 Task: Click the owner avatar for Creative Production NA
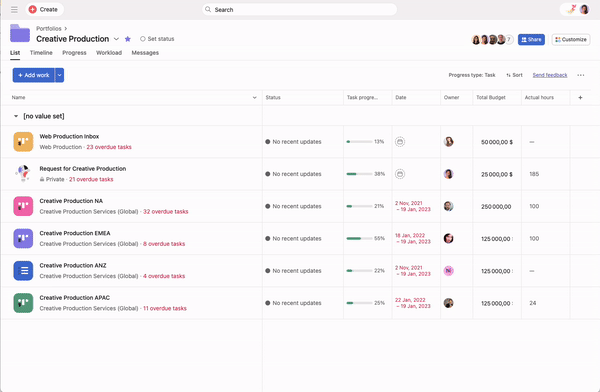pyautogui.click(x=448, y=206)
